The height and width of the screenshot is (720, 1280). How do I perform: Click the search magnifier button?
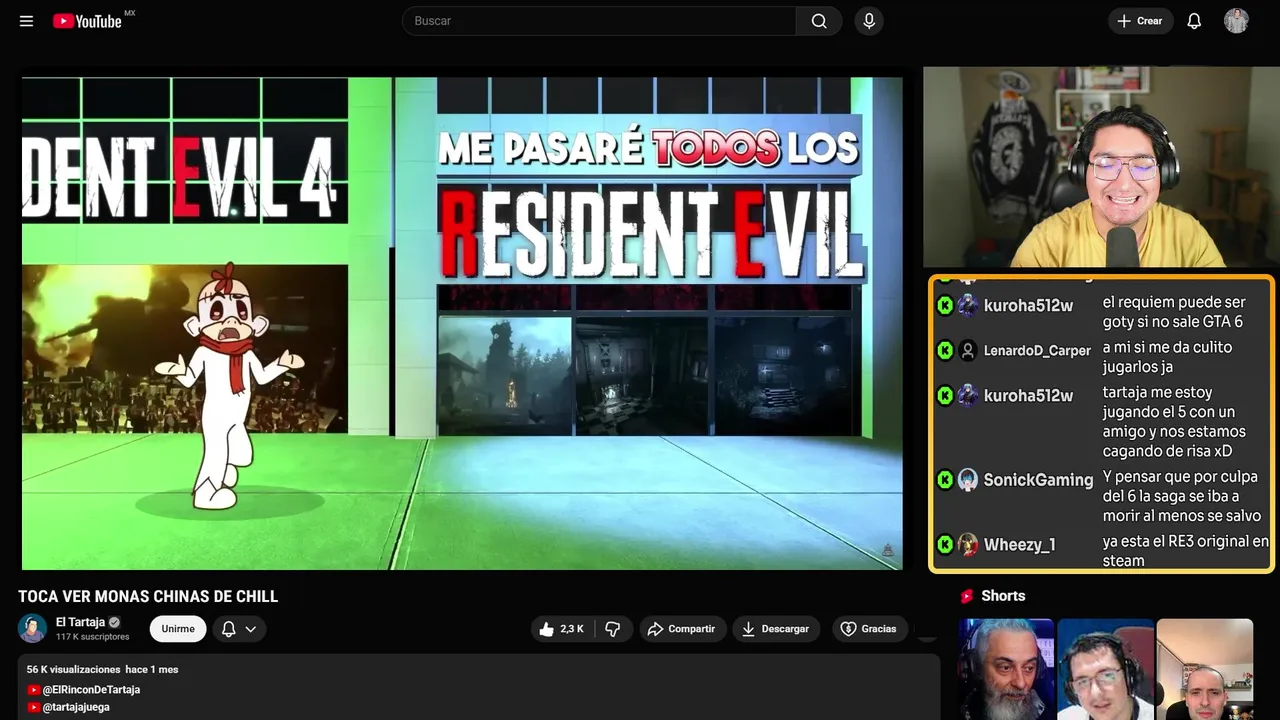819,21
